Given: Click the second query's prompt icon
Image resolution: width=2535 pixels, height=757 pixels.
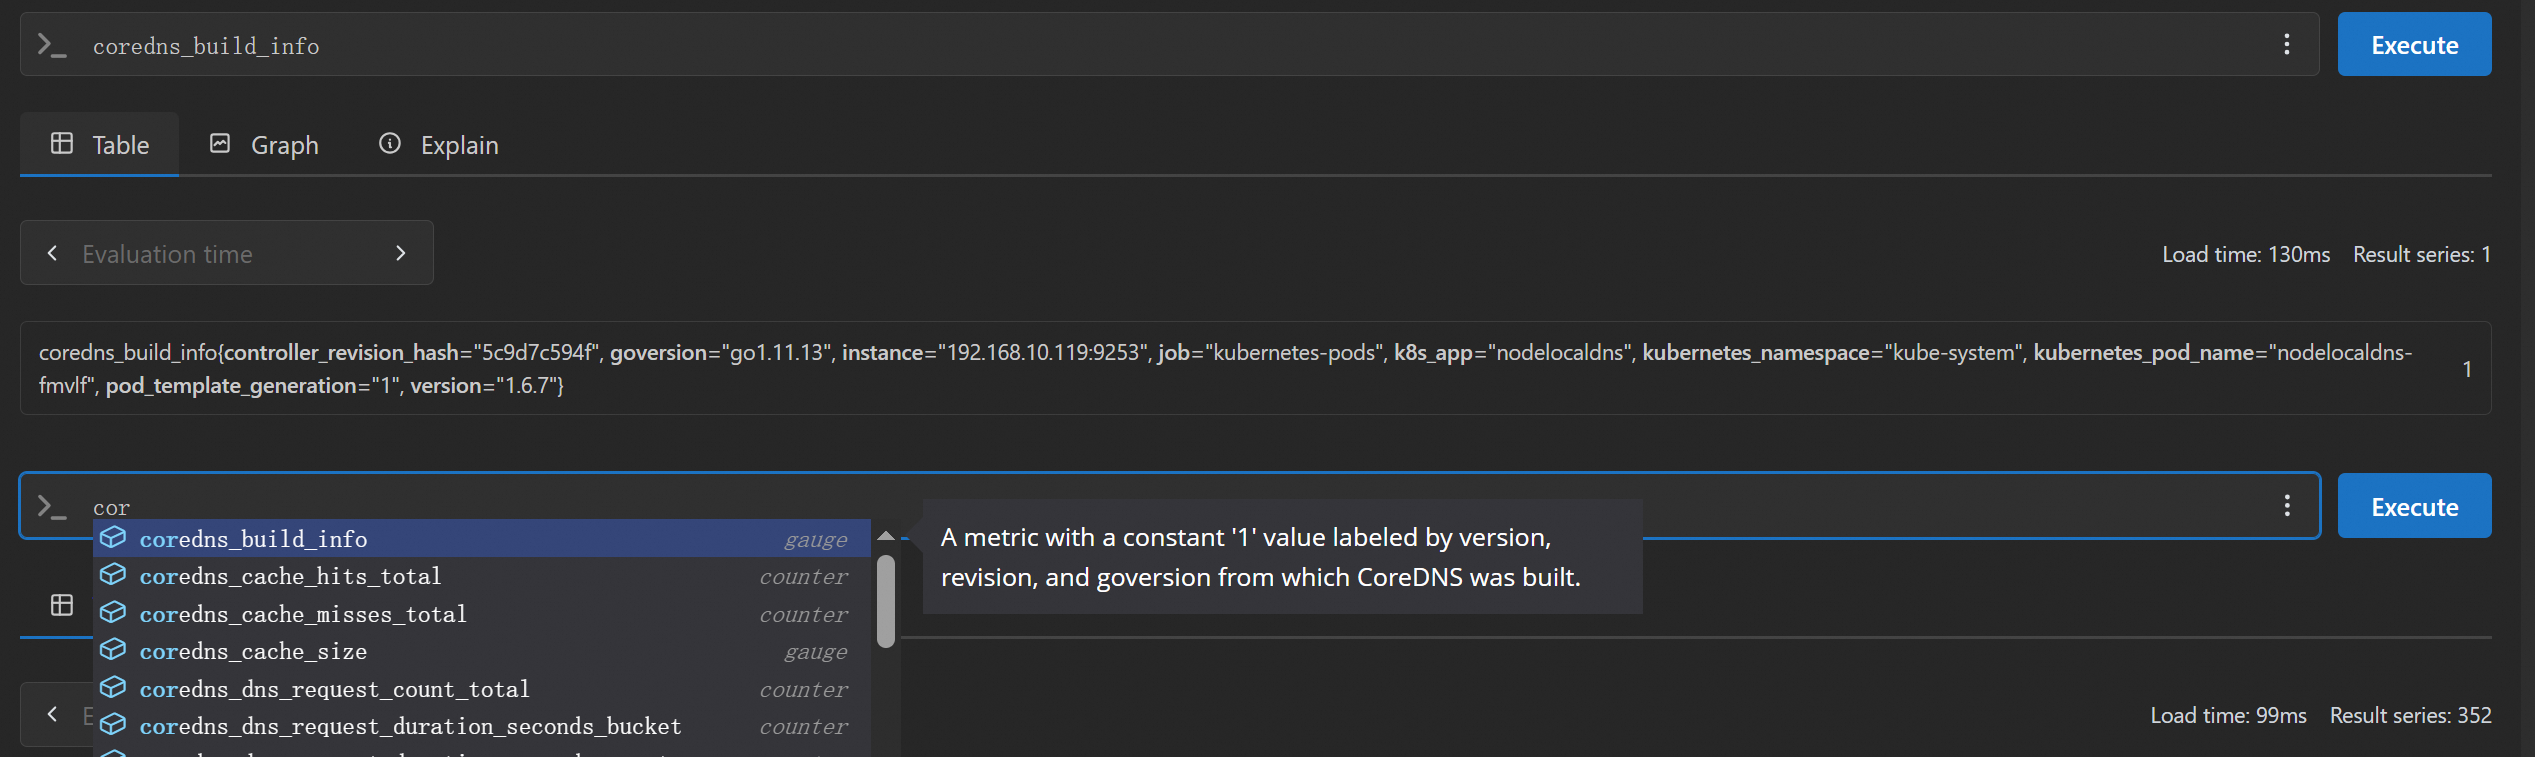Looking at the screenshot, I should click(x=51, y=507).
